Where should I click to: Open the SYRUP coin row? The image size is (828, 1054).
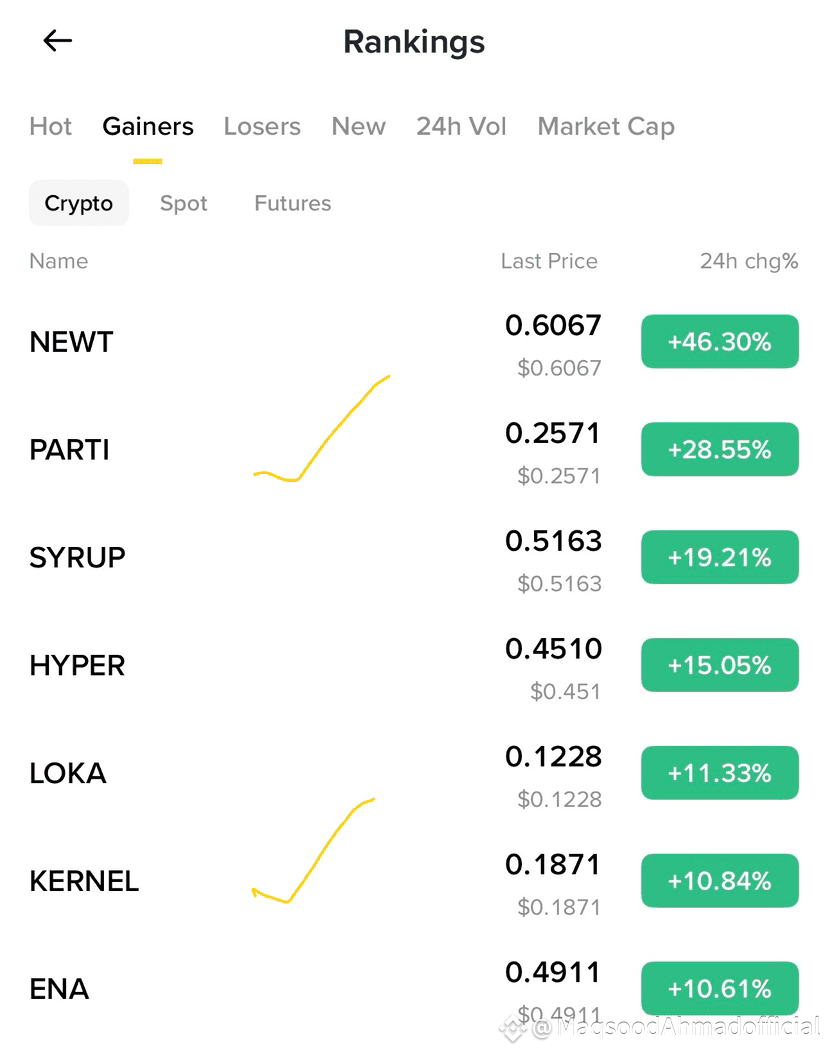(x=414, y=558)
